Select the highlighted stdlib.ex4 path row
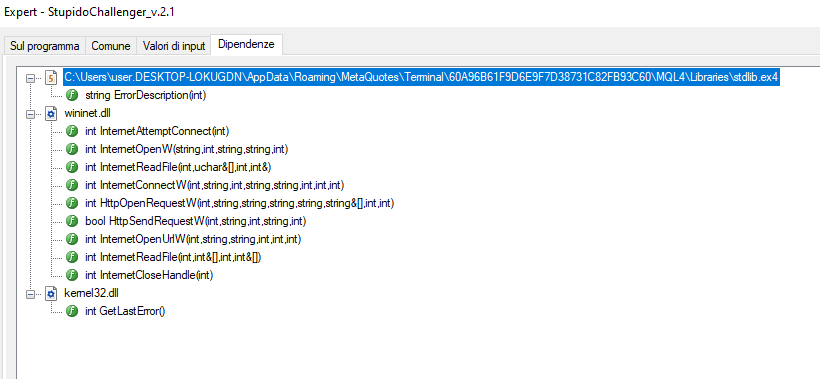820x379 pixels. point(421,77)
